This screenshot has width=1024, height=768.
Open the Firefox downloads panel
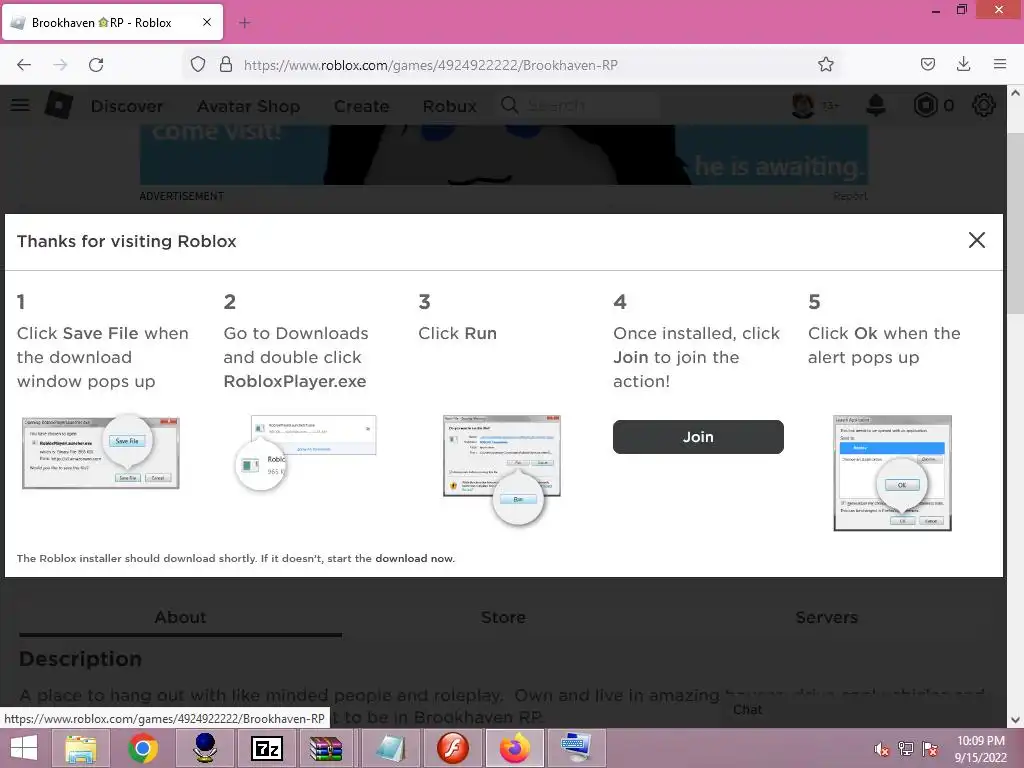963,64
